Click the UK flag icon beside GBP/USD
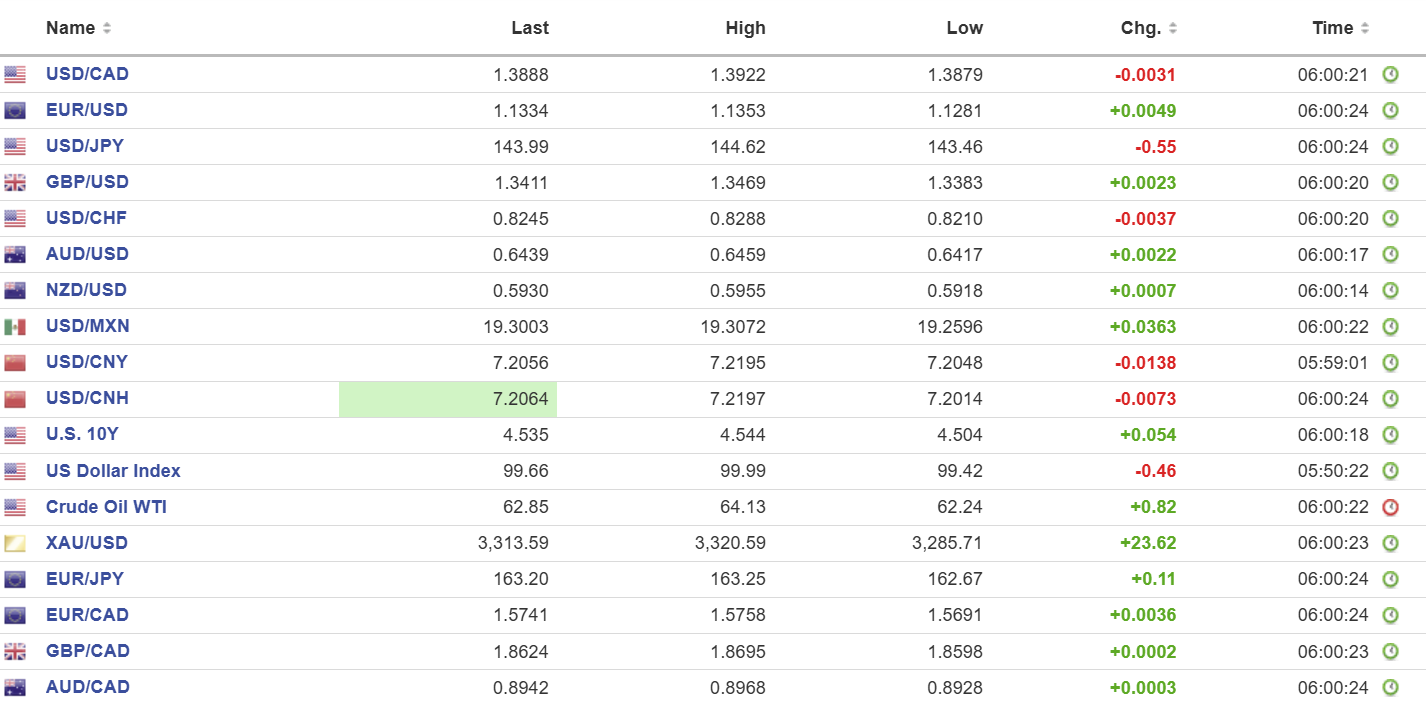 tap(15, 183)
